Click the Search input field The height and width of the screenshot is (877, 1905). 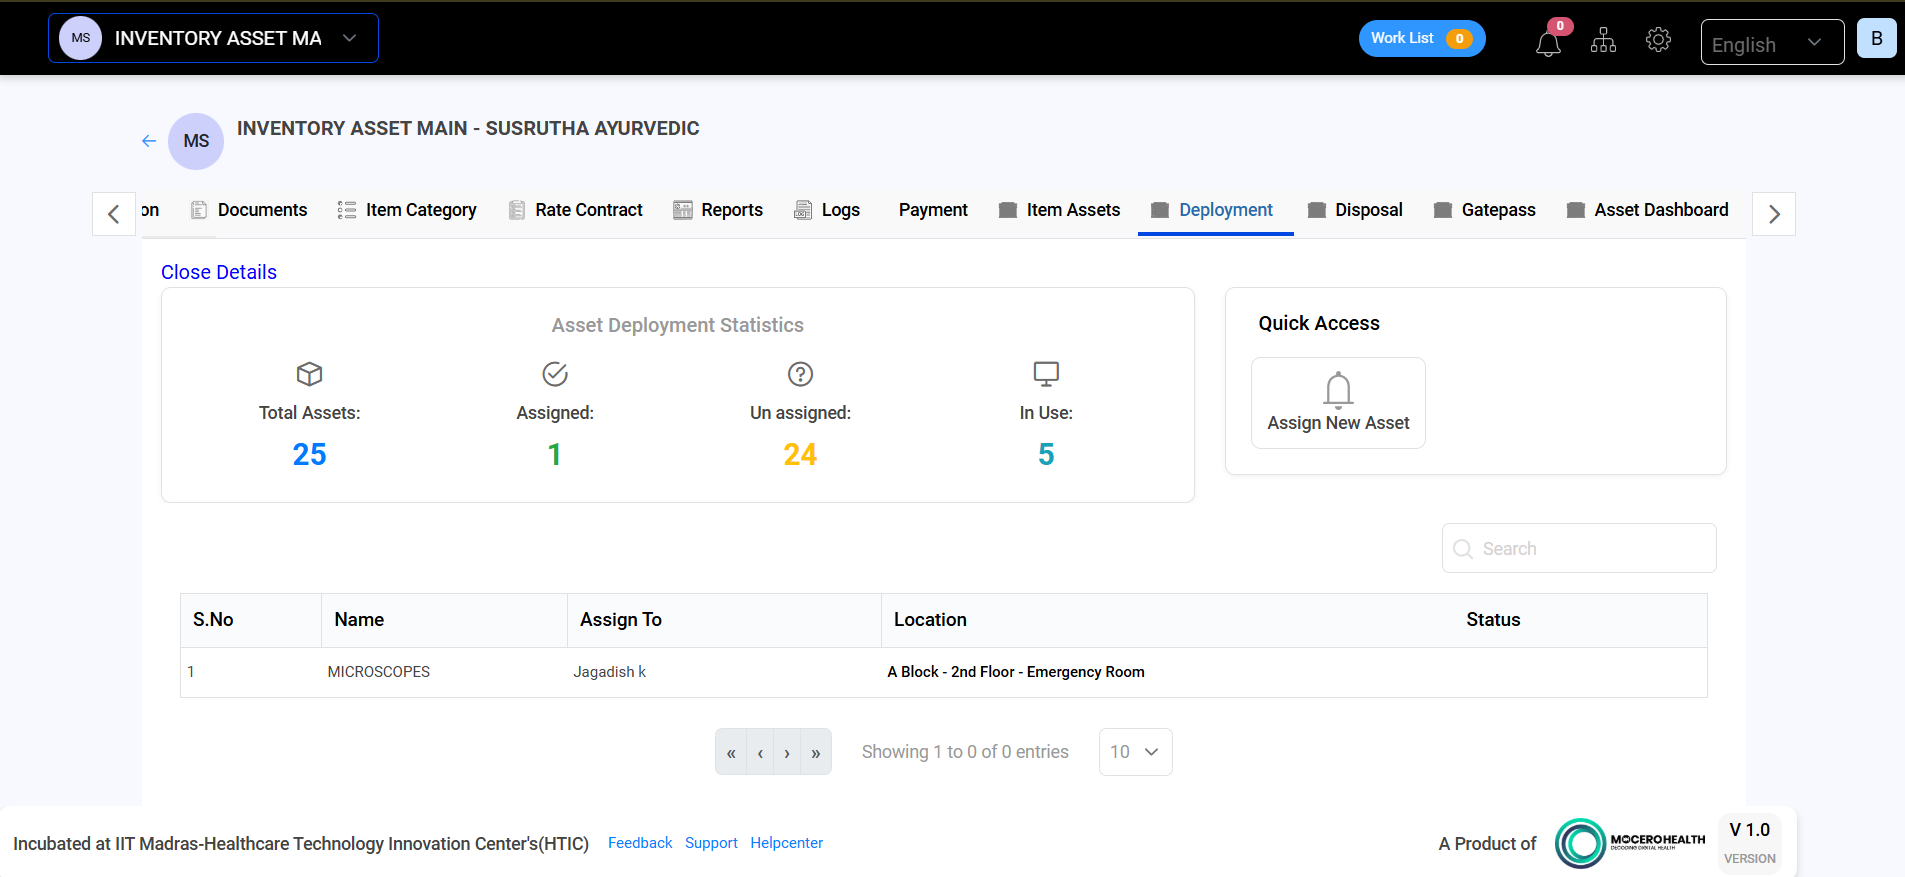click(1590, 549)
